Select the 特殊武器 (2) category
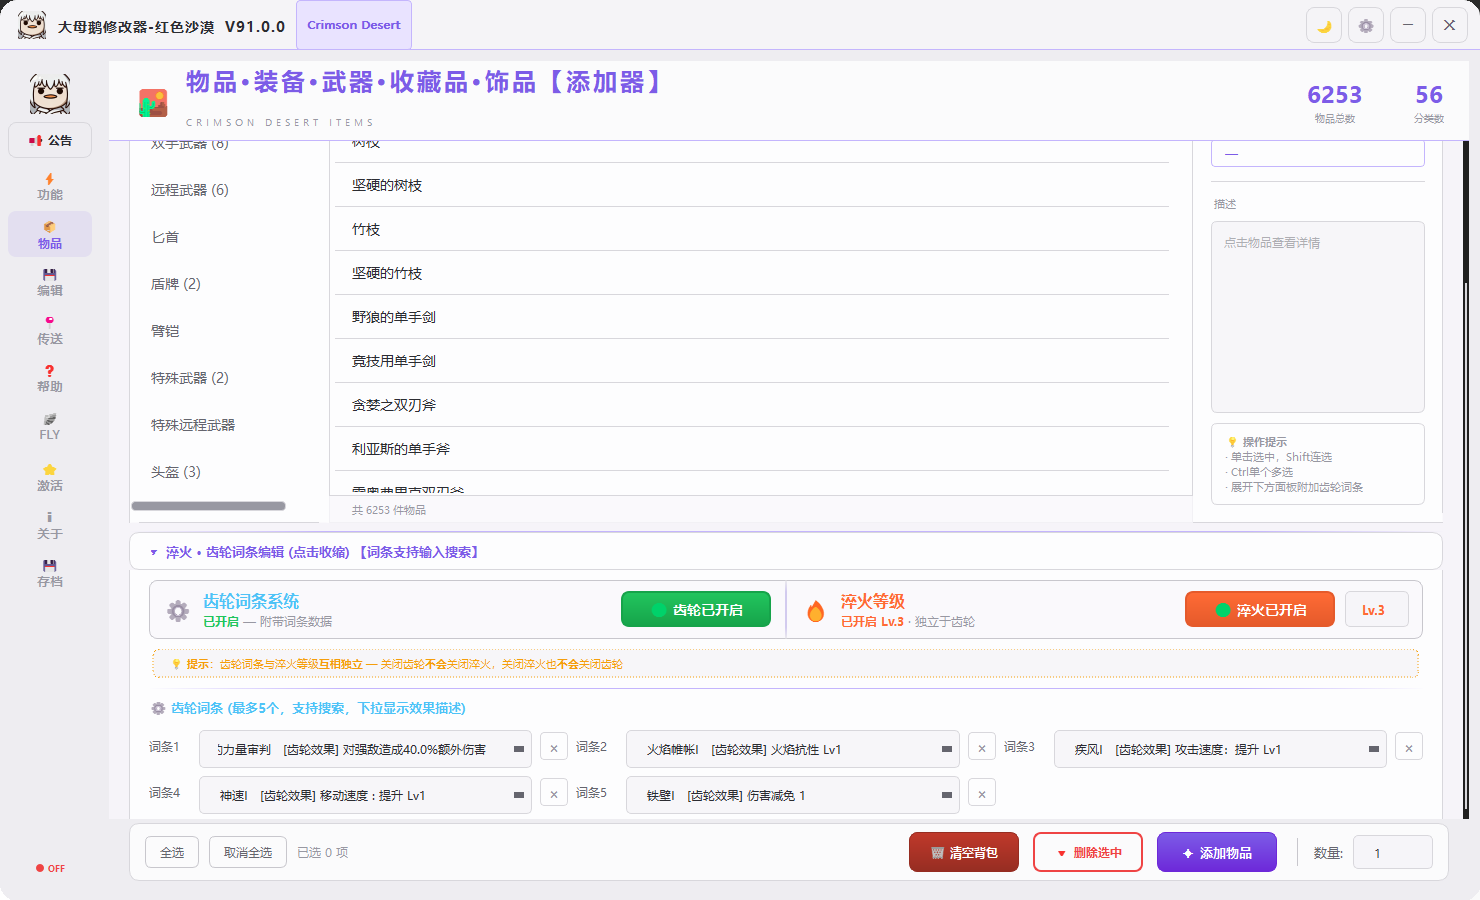Image resolution: width=1480 pixels, height=900 pixels. 190,378
